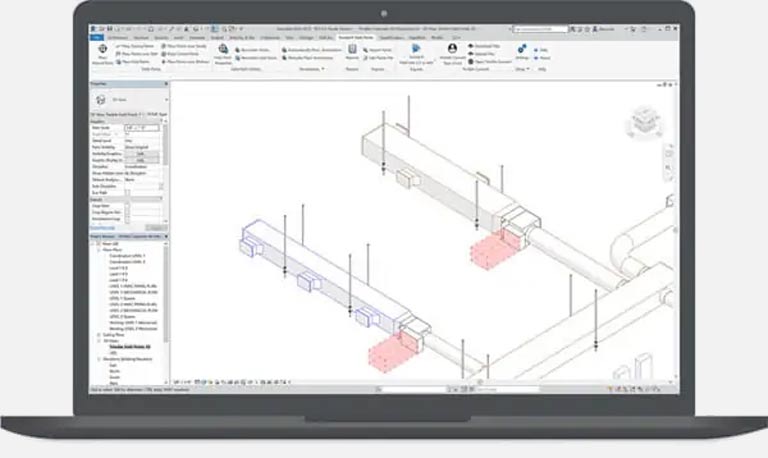
Task: Click the Apply button in Properties
Action: (x=152, y=230)
